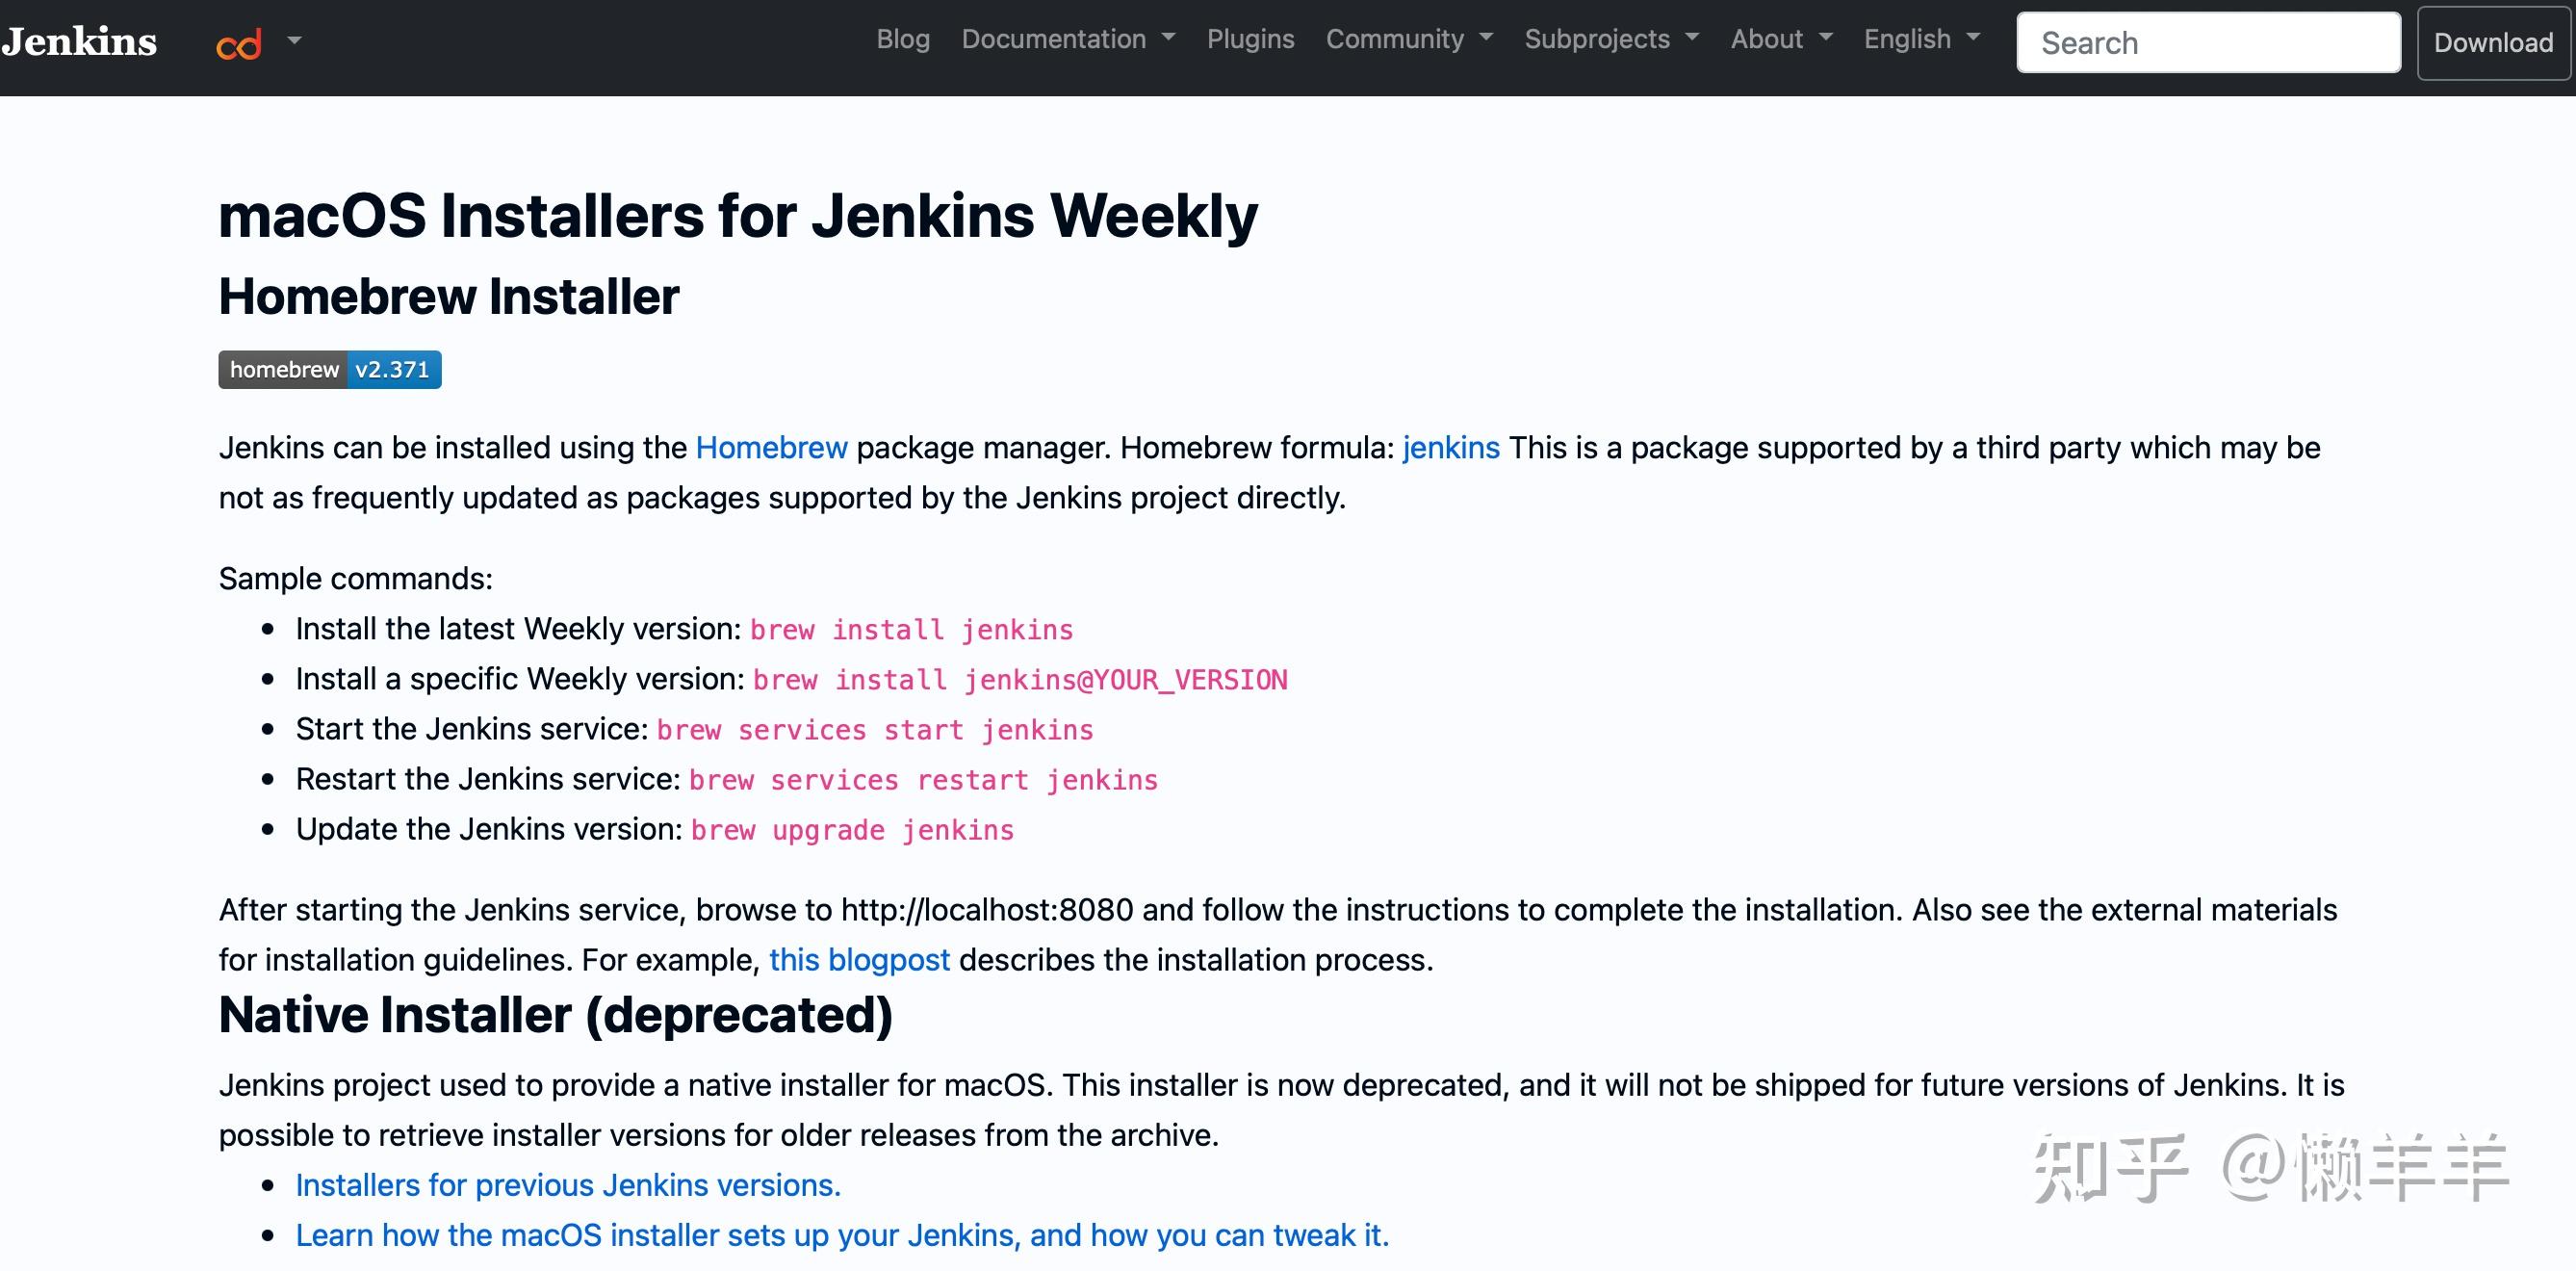Click the jenkins Homebrew formula link
The width and height of the screenshot is (2576, 1271).
point(1450,448)
